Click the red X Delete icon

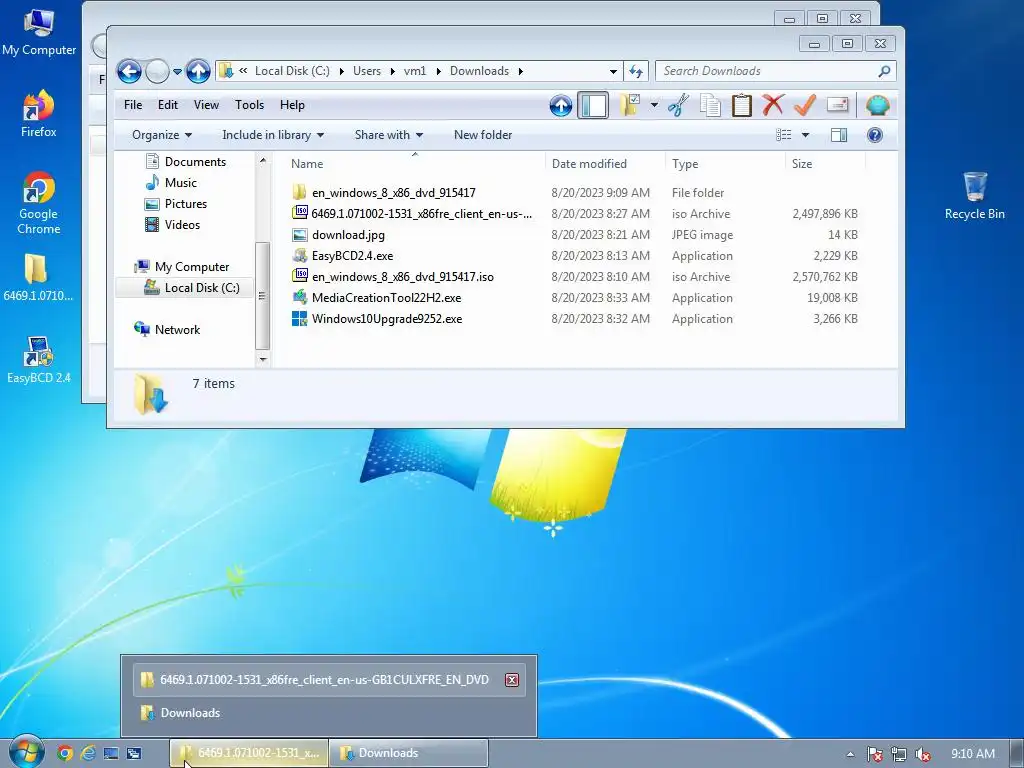coord(773,105)
